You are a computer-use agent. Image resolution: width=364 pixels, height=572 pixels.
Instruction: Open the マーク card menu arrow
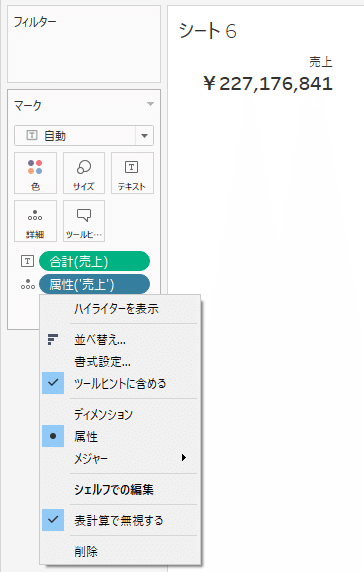150,104
